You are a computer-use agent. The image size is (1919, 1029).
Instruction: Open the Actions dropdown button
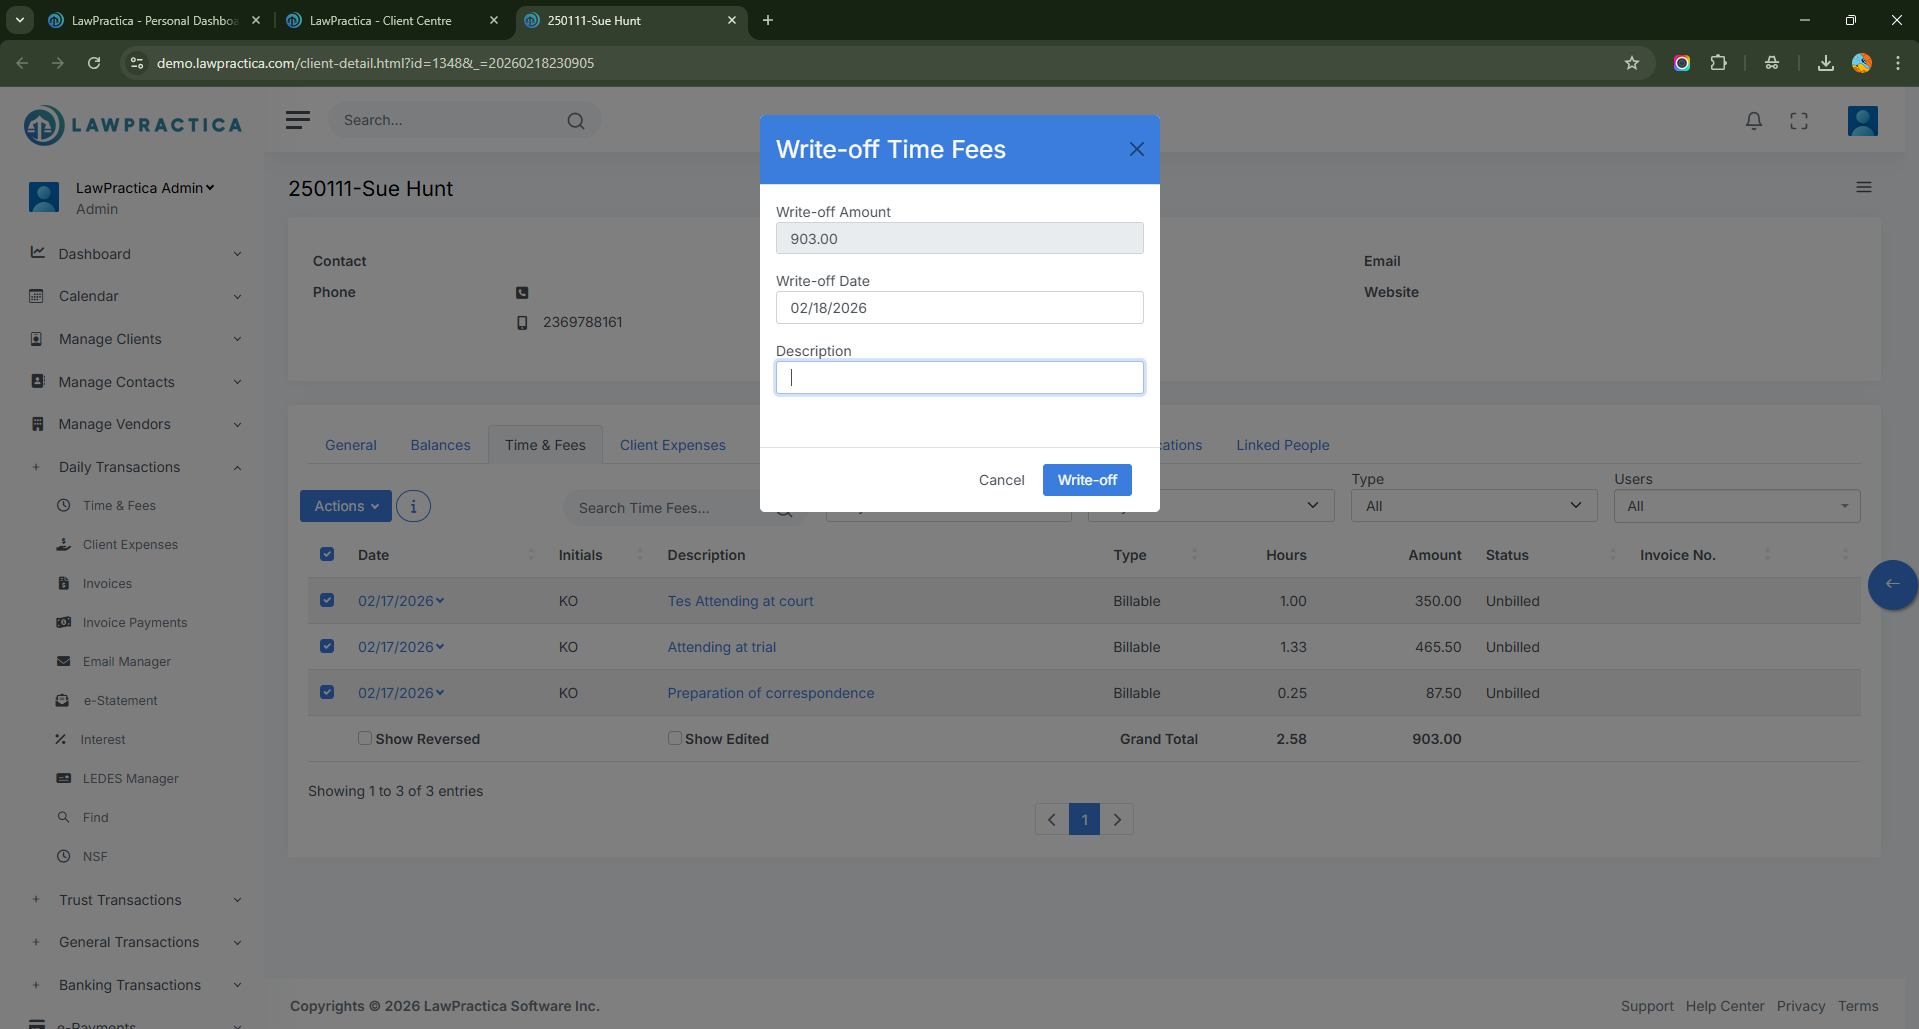346,506
